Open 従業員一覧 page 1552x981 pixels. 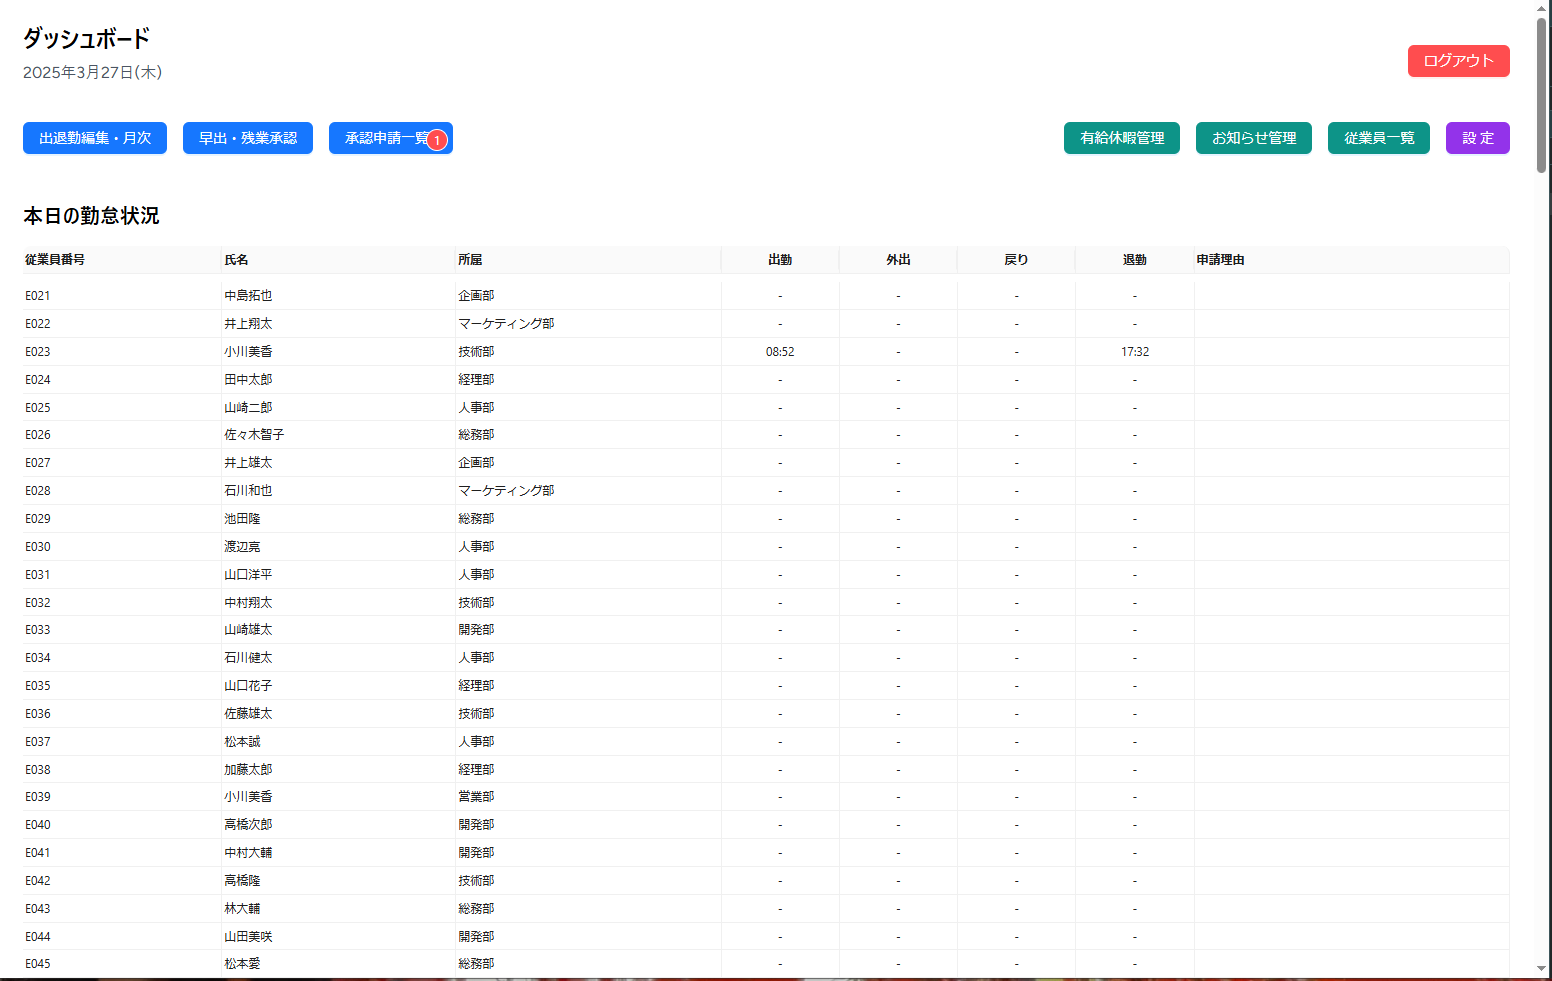pyautogui.click(x=1378, y=138)
